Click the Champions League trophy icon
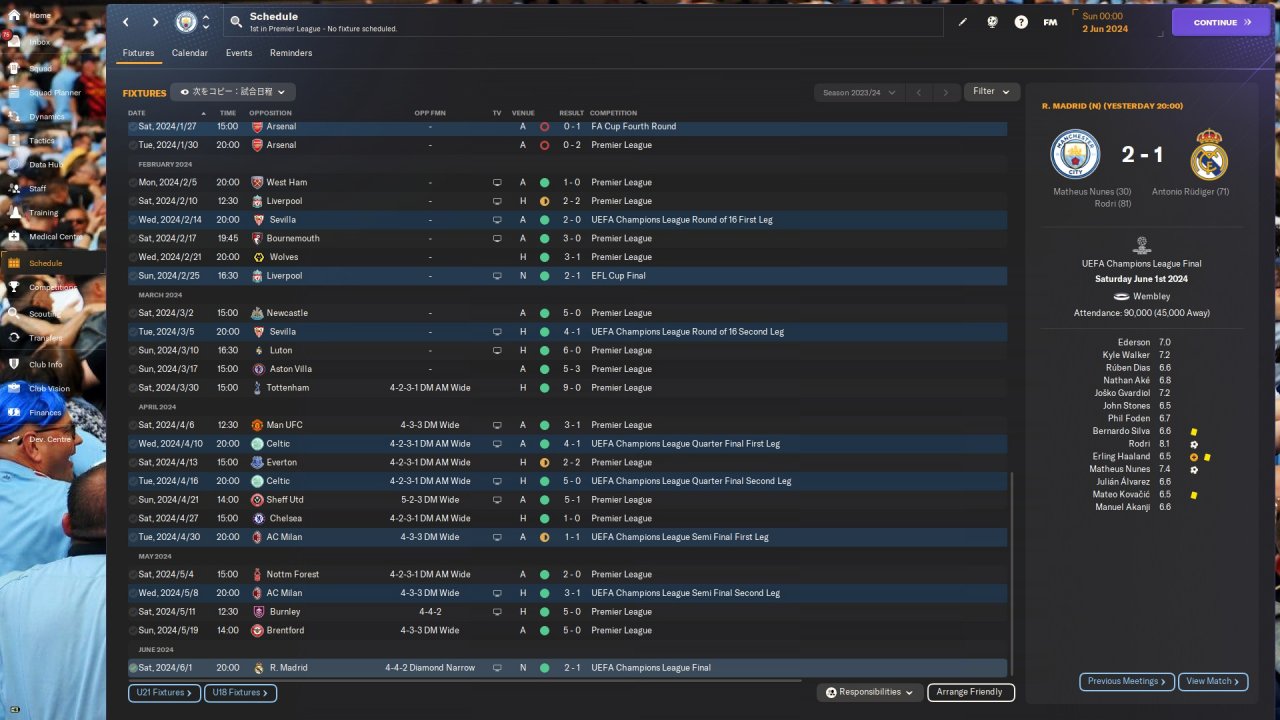Image resolution: width=1280 pixels, height=720 pixels. click(1142, 245)
